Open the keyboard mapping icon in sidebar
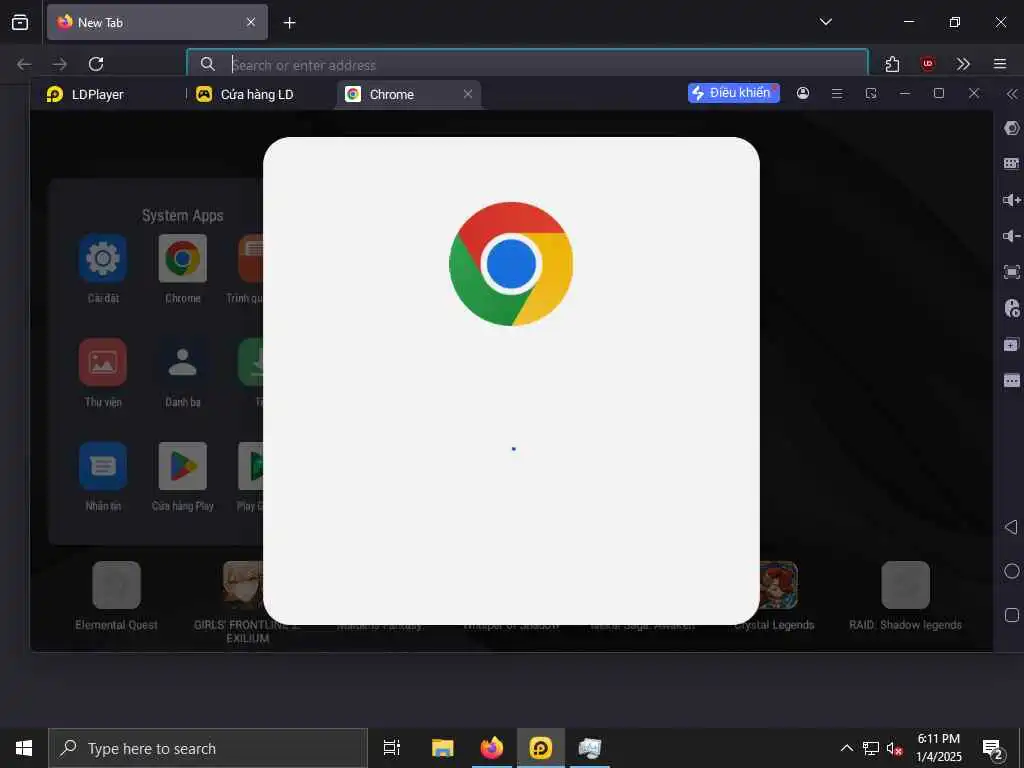The image size is (1024, 768). coord(1012,163)
